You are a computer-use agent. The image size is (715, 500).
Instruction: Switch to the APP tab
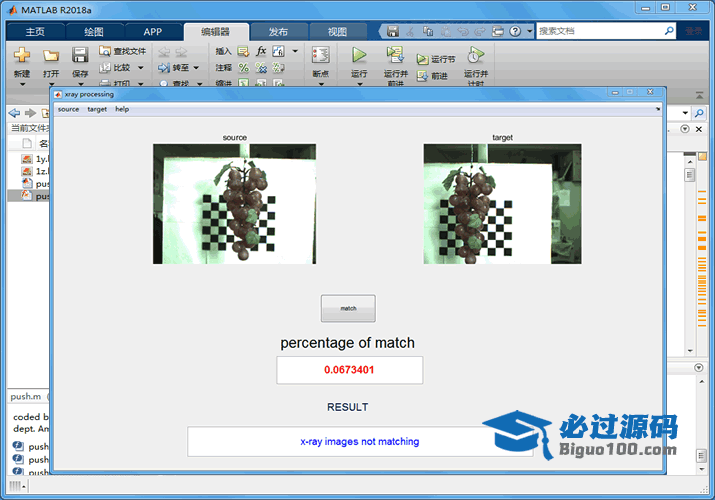pyautogui.click(x=153, y=31)
